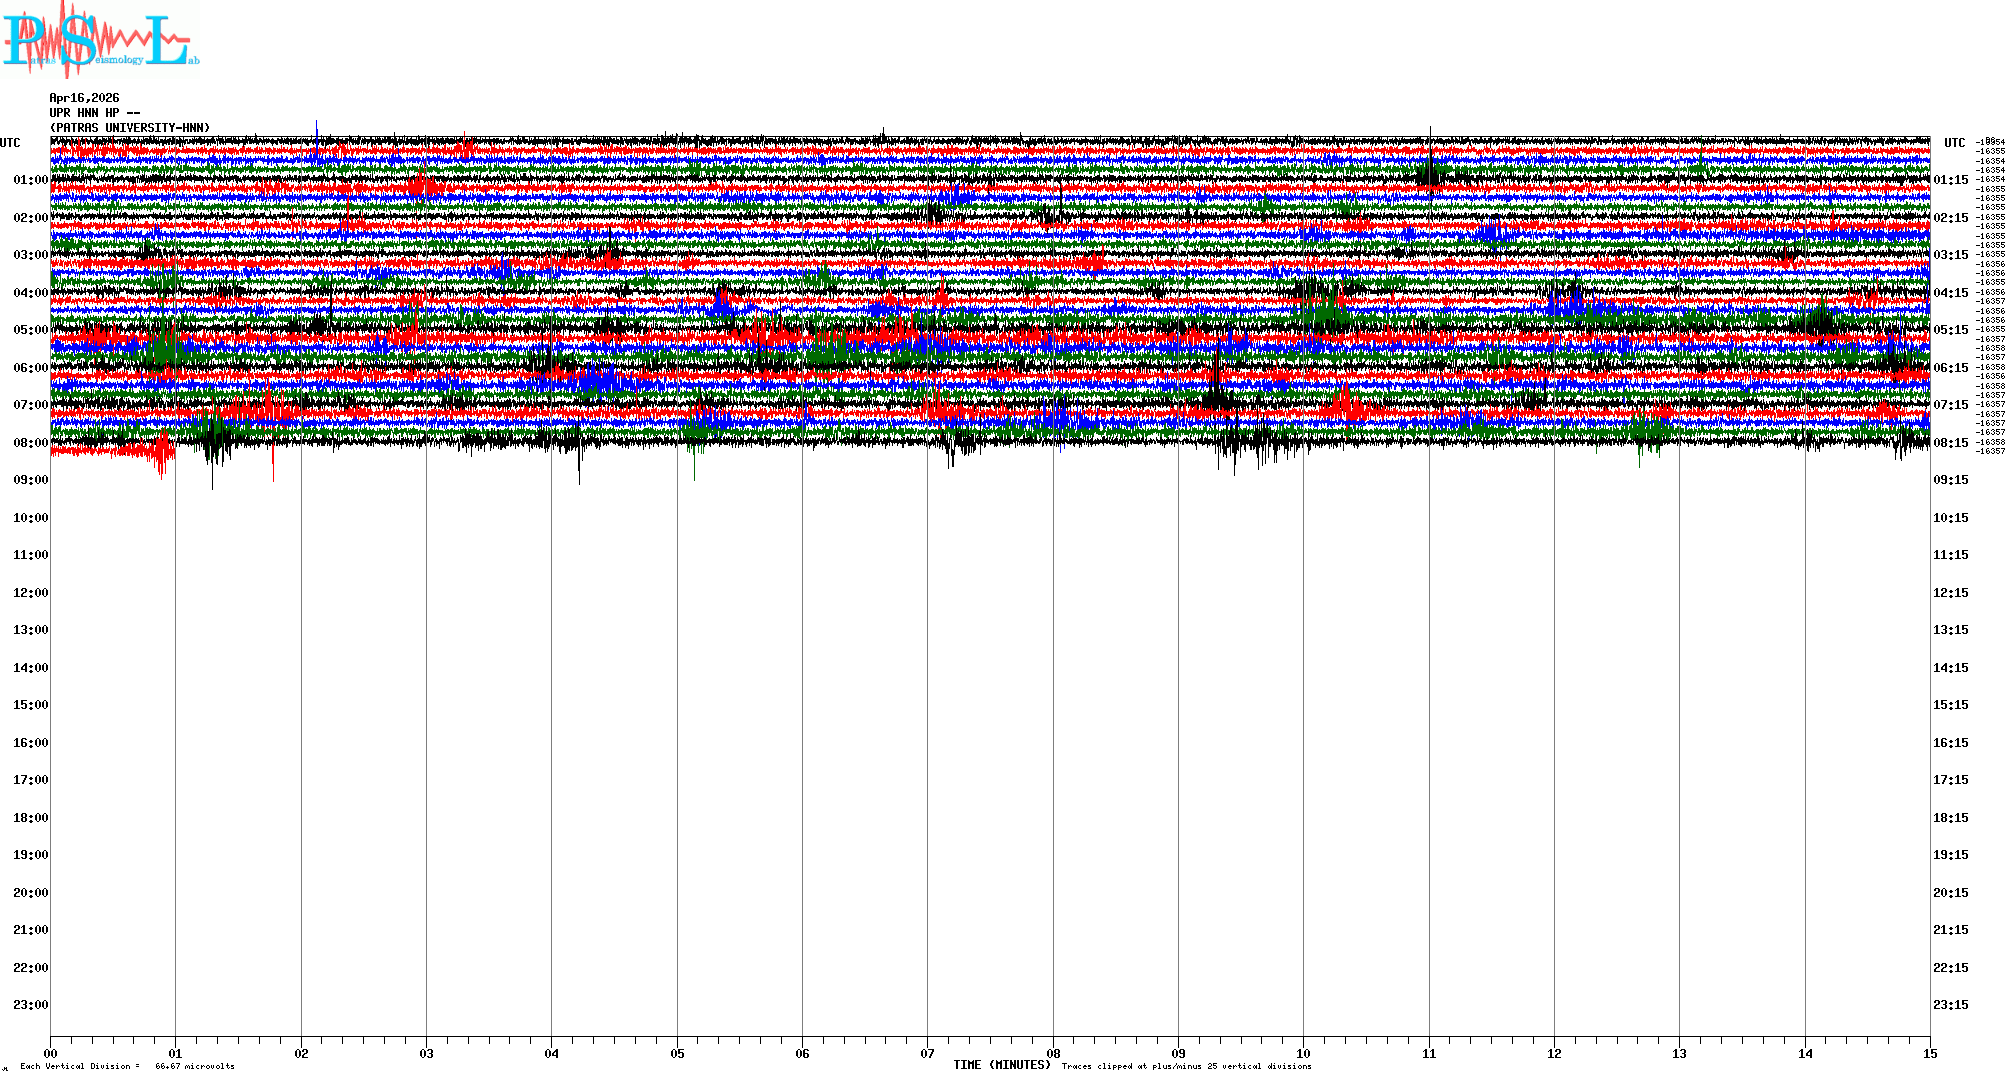Click the left UTC axis header
This screenshot has height=1080, width=2010.
pyautogui.click(x=10, y=143)
